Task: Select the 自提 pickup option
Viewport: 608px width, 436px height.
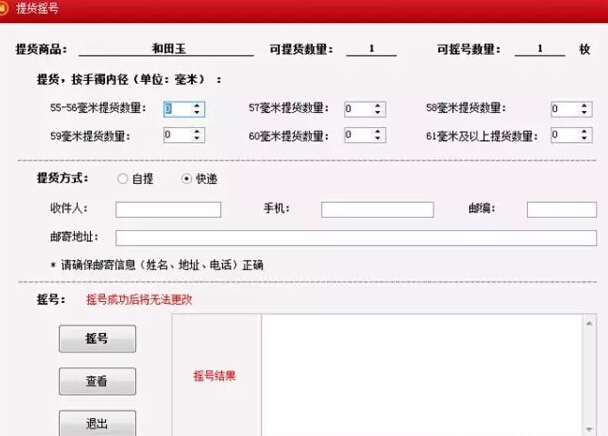Action: tap(122, 179)
